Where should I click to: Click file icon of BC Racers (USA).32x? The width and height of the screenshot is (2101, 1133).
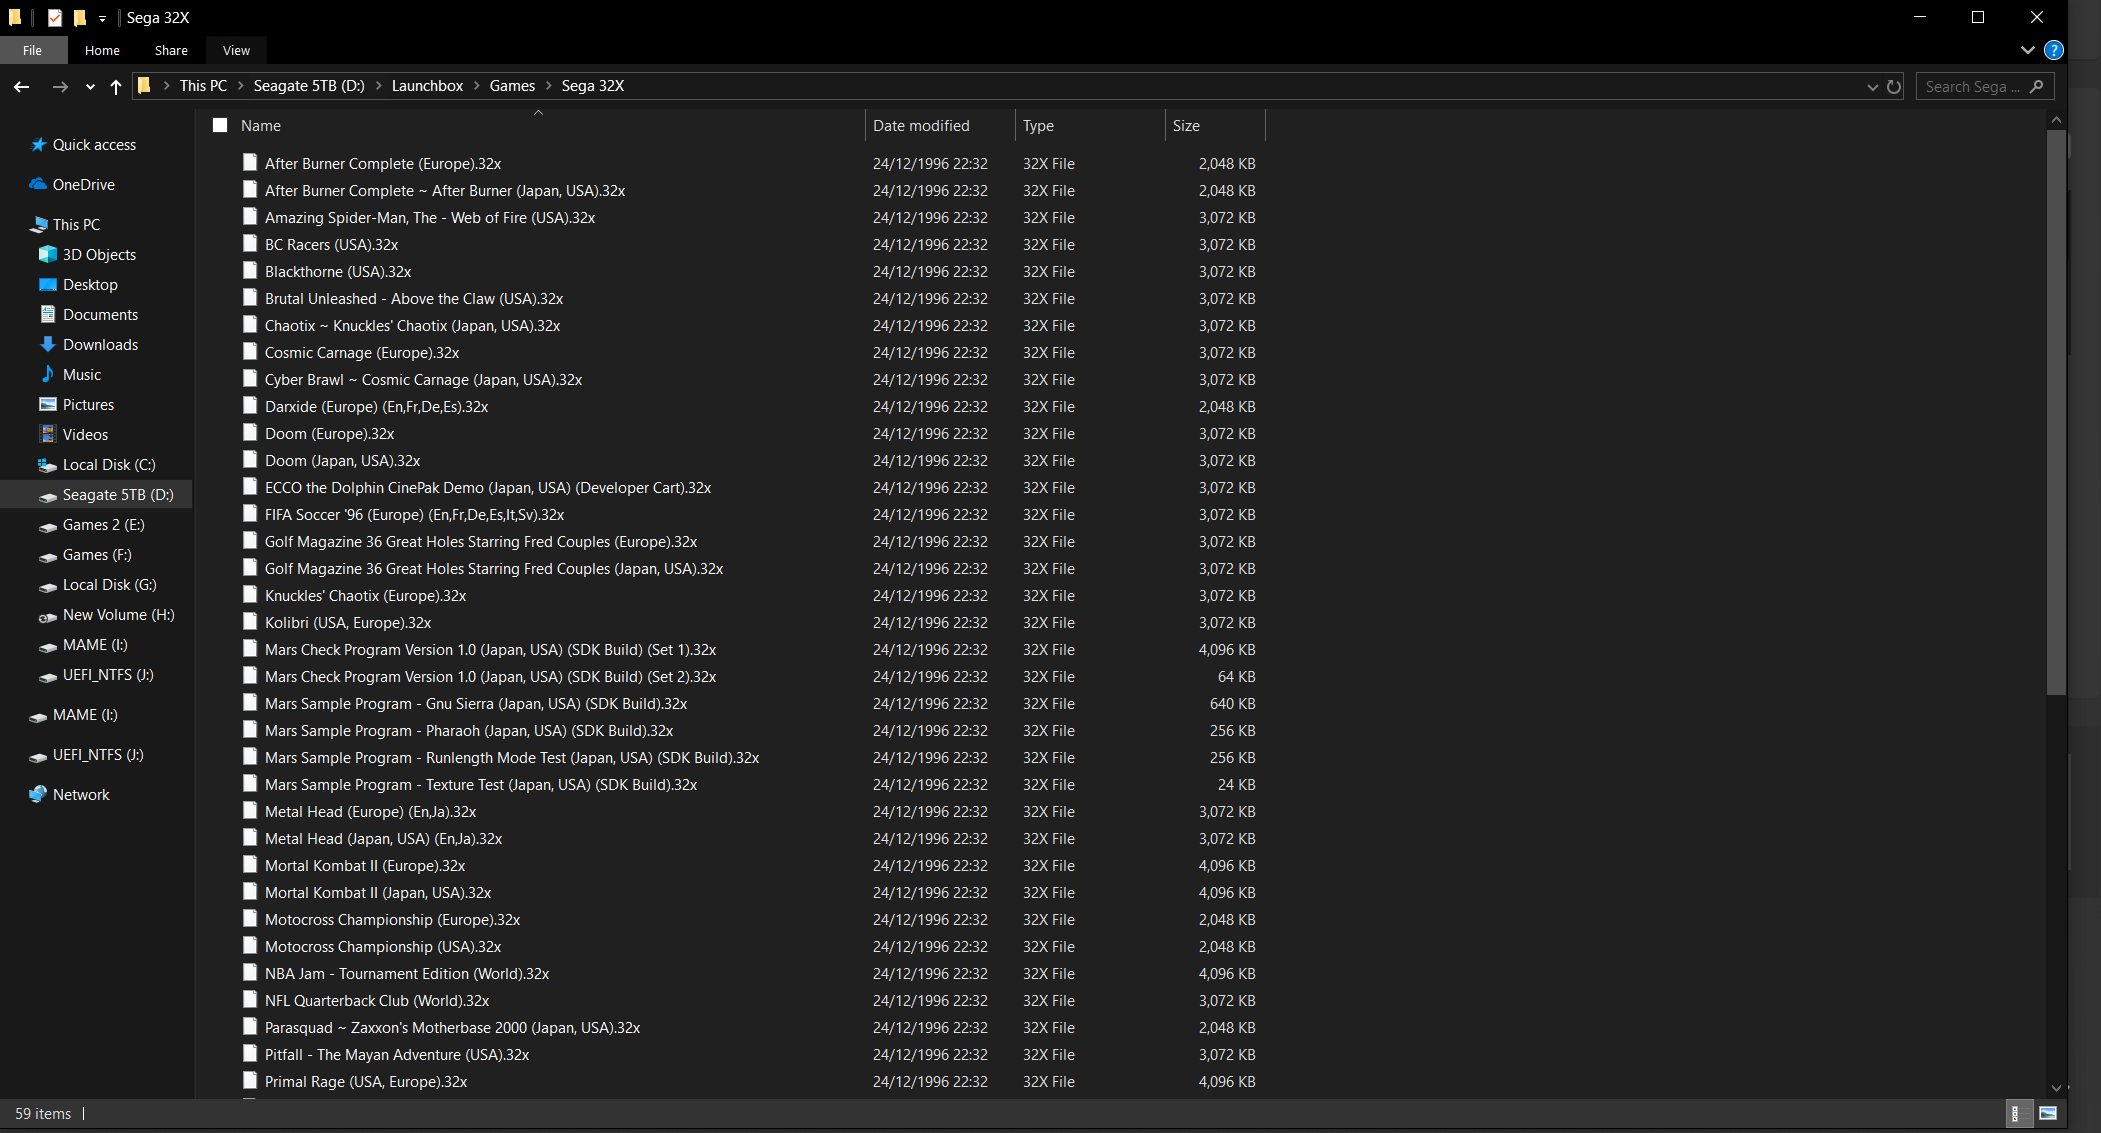pyautogui.click(x=250, y=244)
